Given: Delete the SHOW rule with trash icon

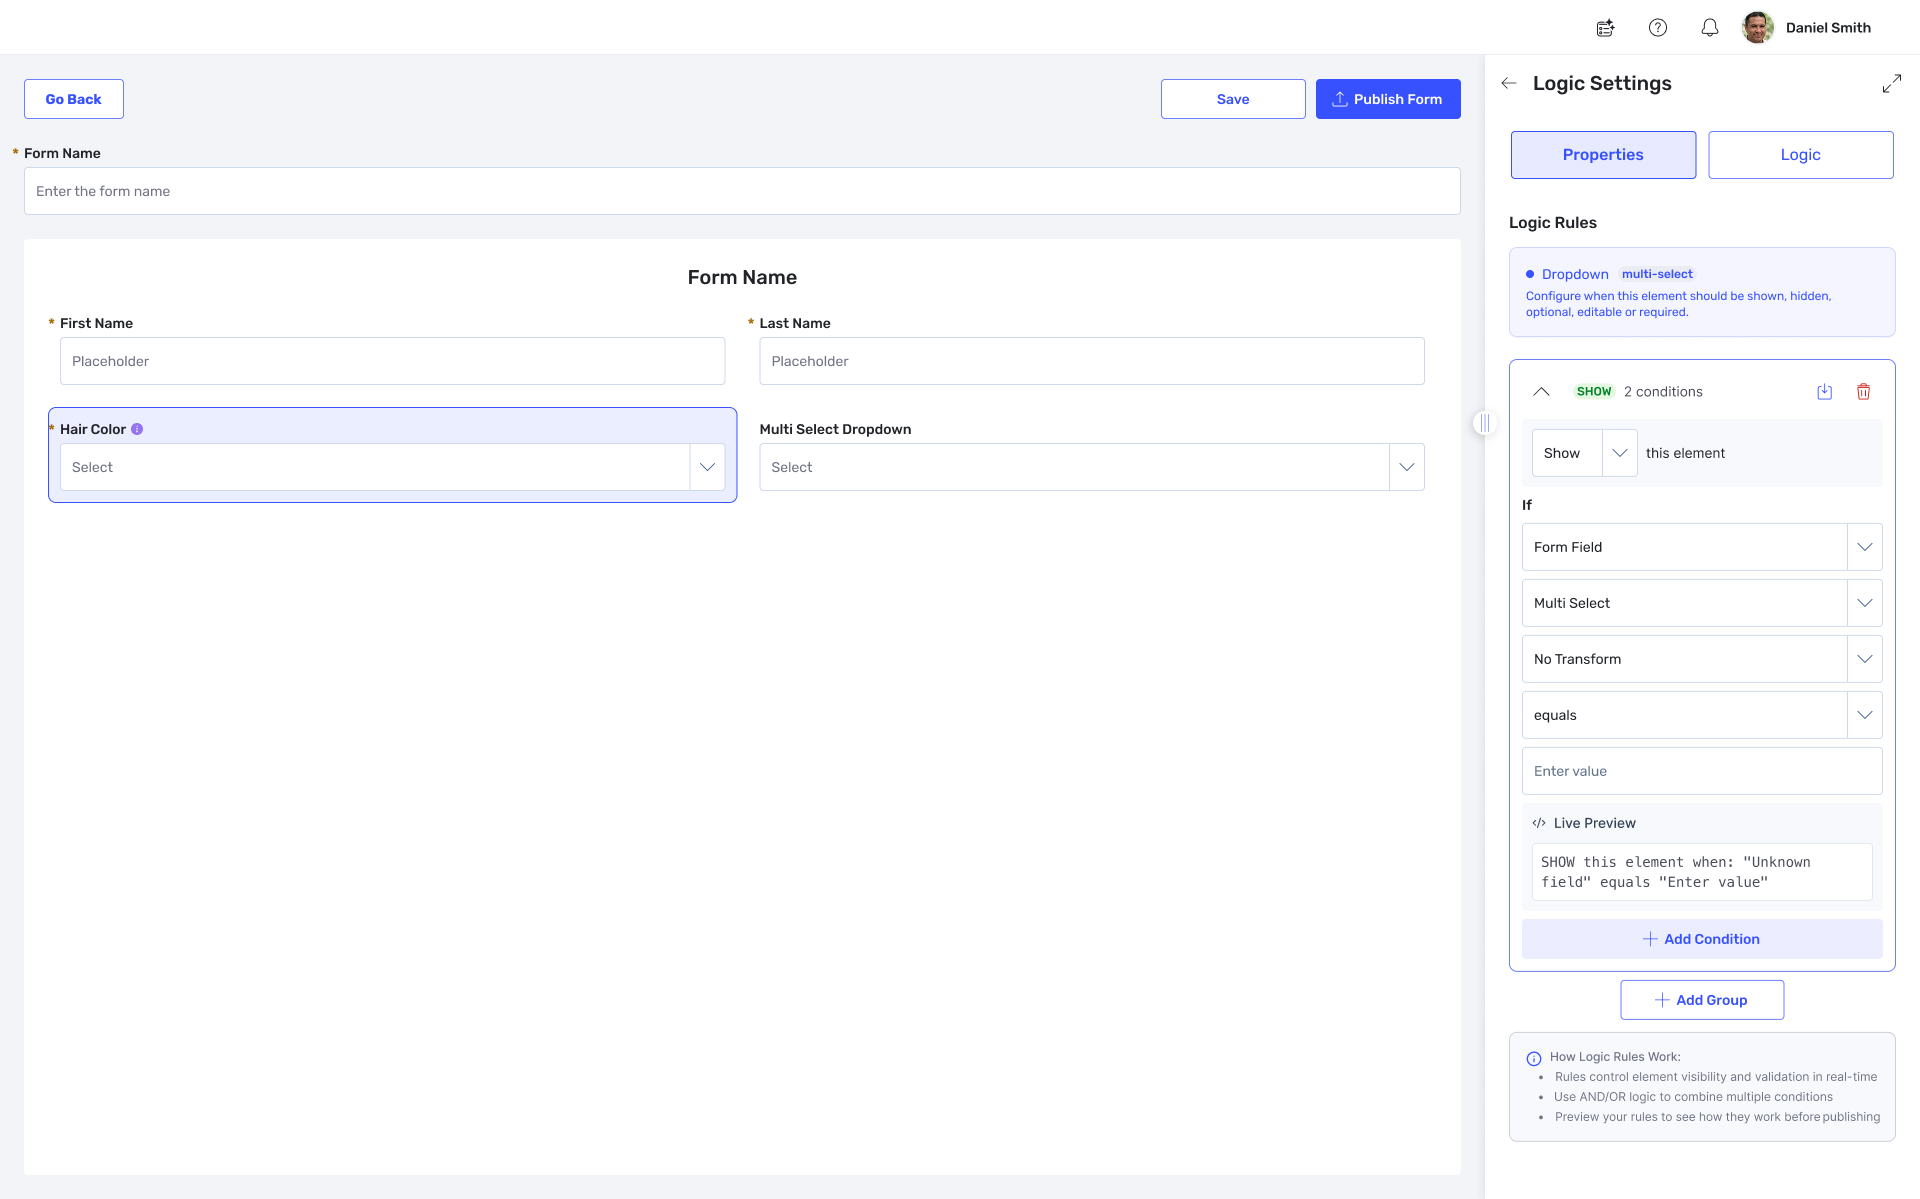Looking at the screenshot, I should pos(1863,392).
